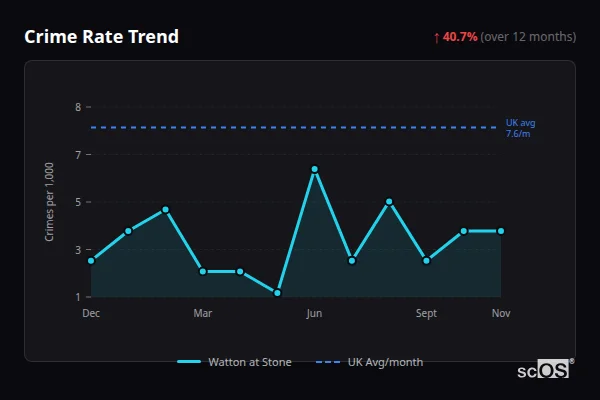Click the Watton at Stone legend line swatch
This screenshot has width=600, height=400.
coord(189,362)
